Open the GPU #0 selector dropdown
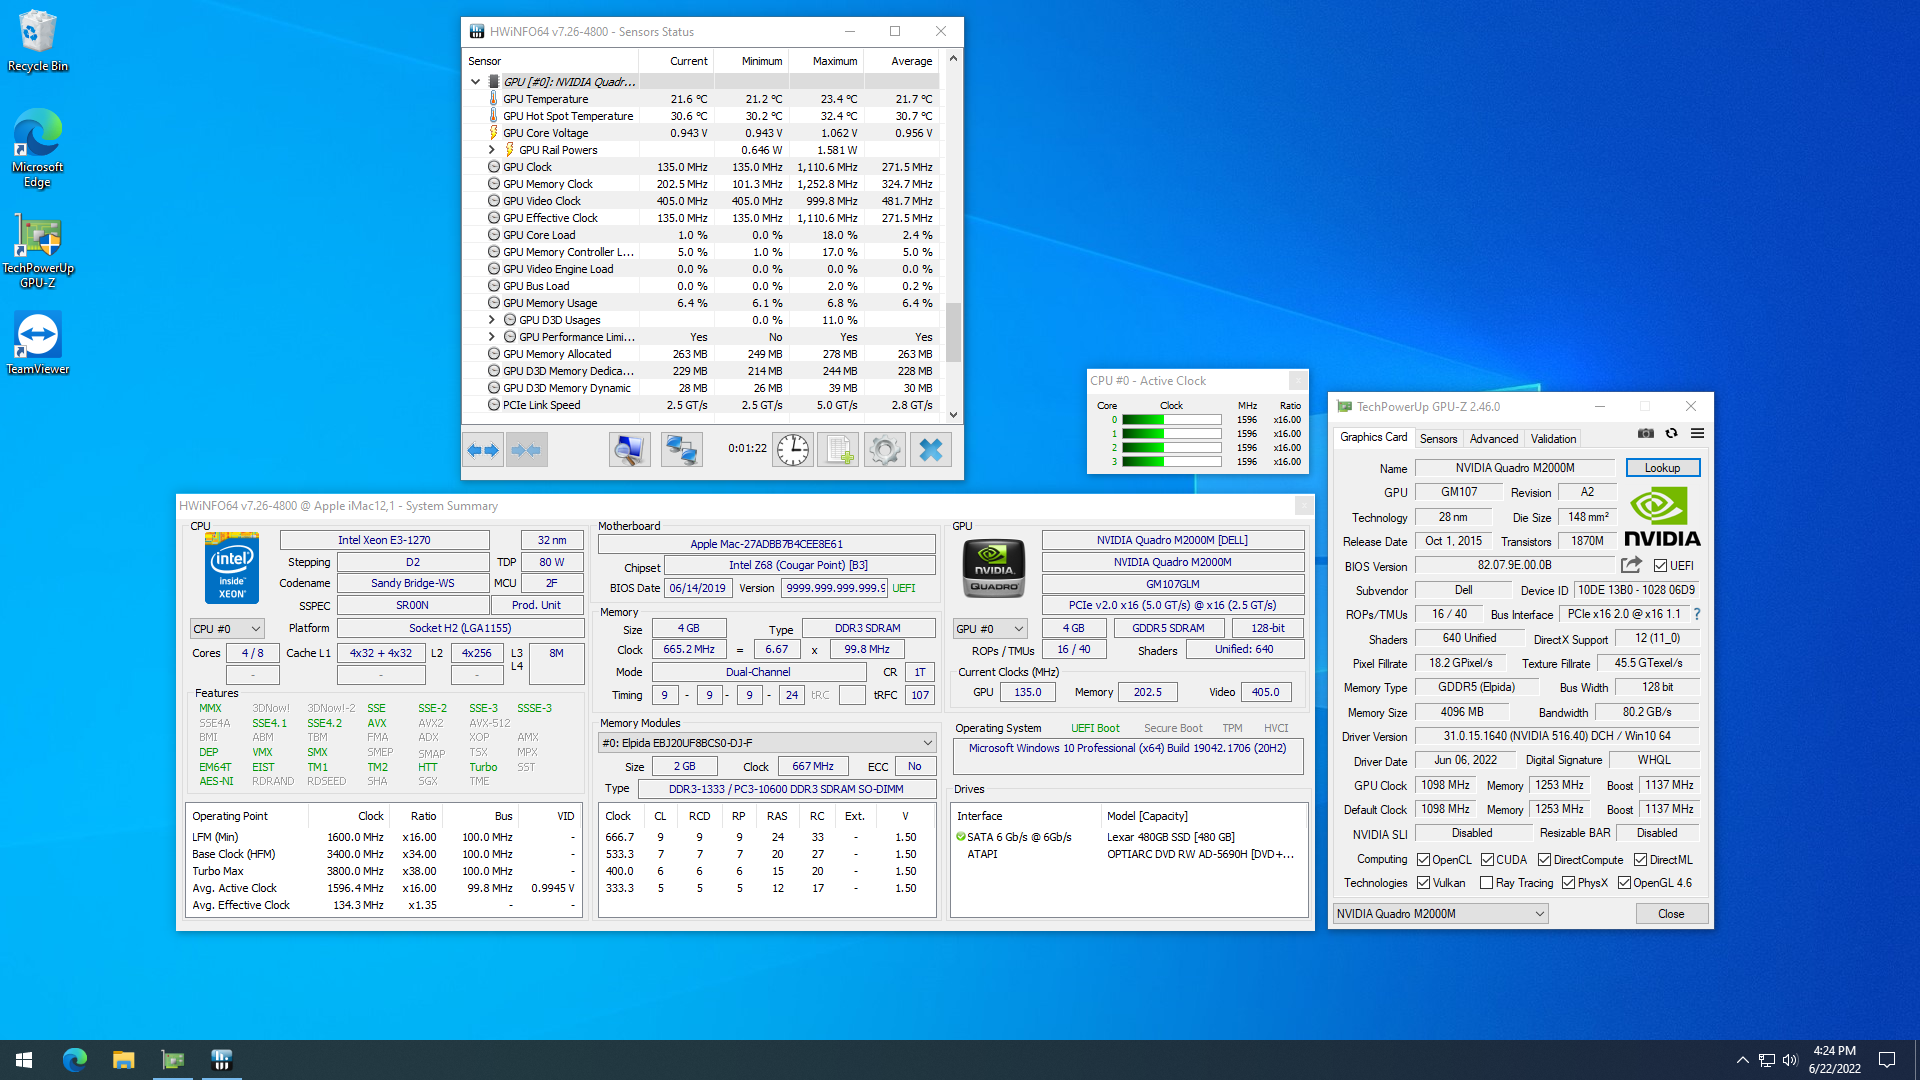 click(990, 629)
